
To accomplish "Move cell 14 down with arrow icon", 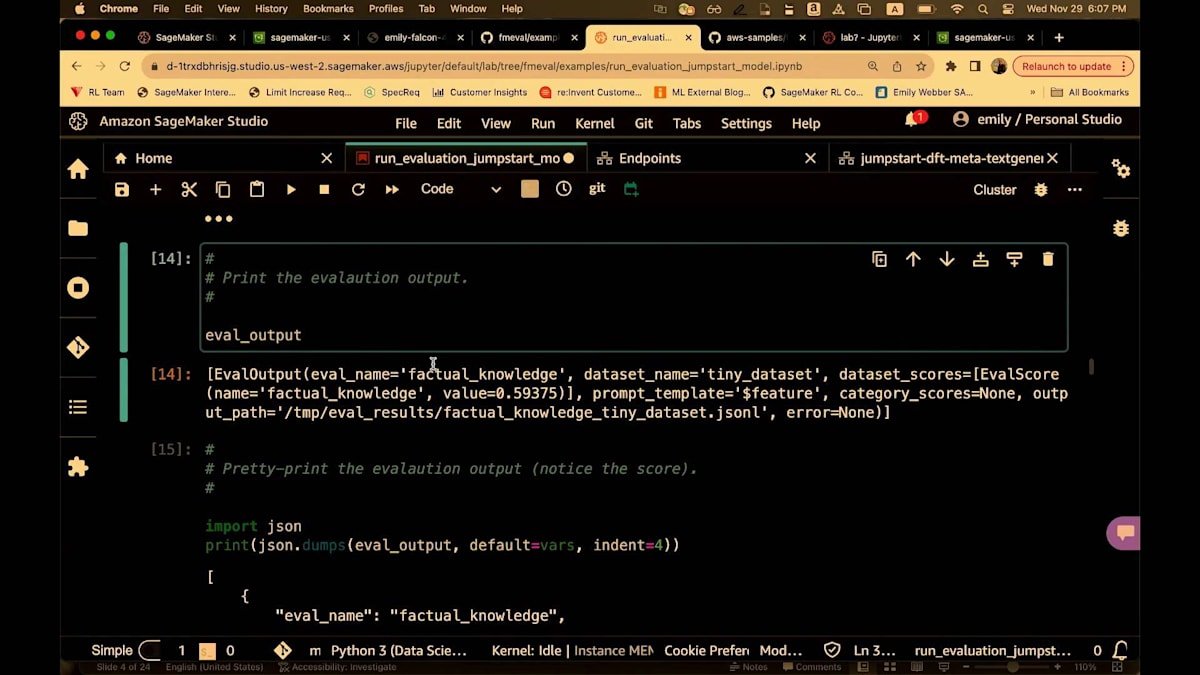I will (x=947, y=259).
